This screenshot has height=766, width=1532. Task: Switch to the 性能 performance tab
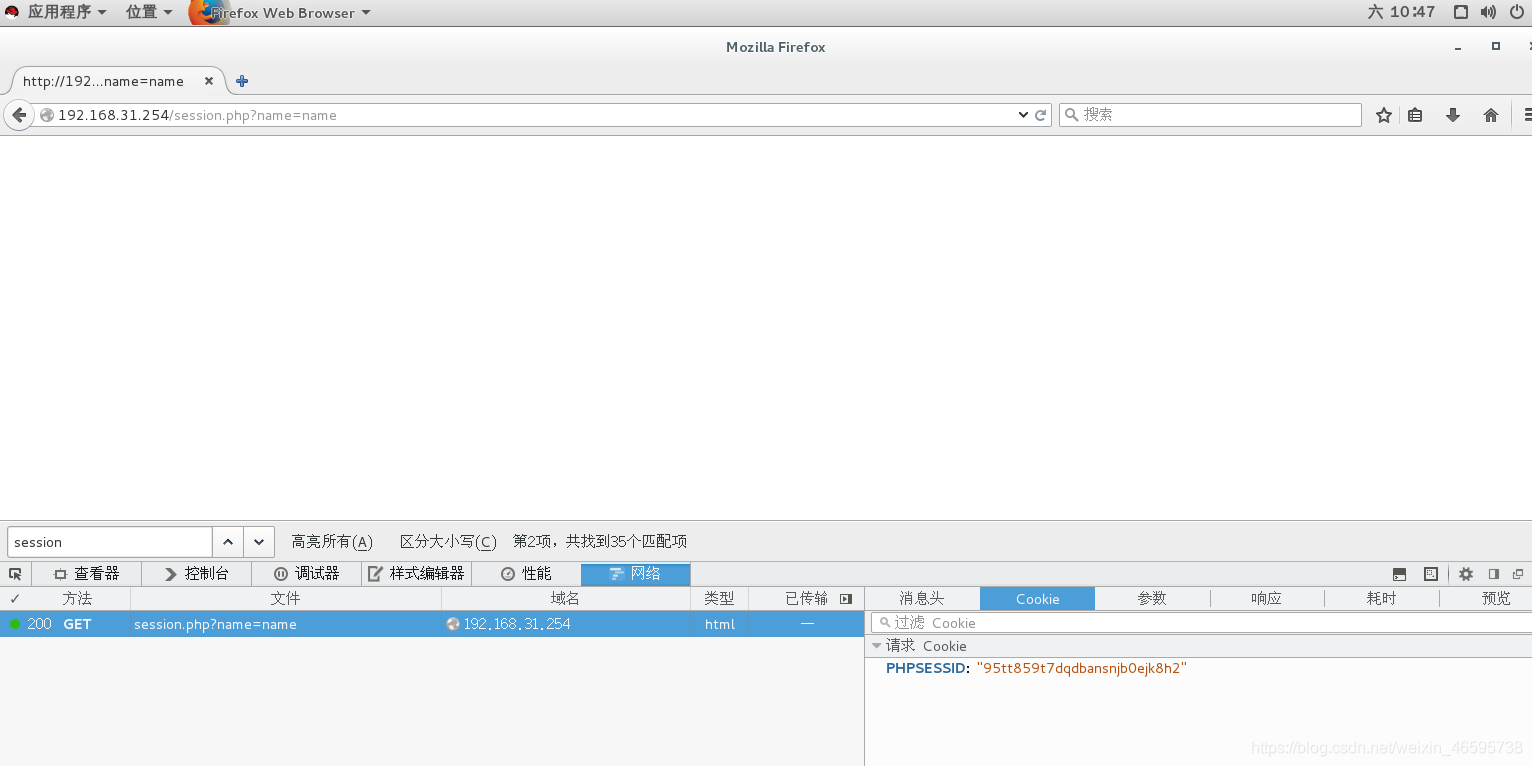(x=526, y=574)
